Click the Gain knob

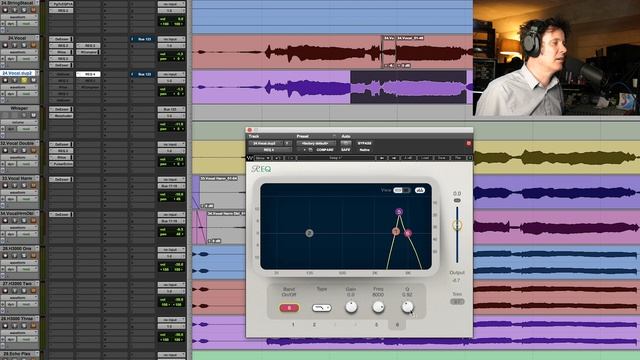click(x=351, y=307)
